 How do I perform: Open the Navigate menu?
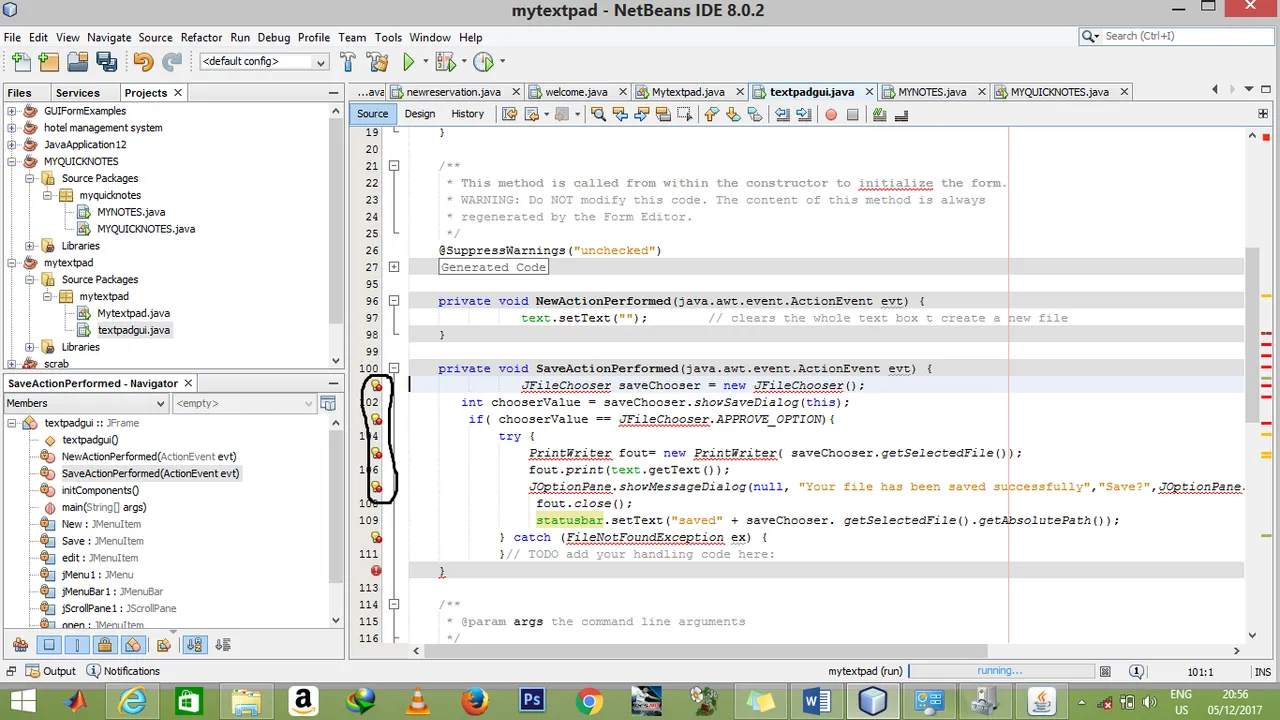pyautogui.click(x=109, y=37)
